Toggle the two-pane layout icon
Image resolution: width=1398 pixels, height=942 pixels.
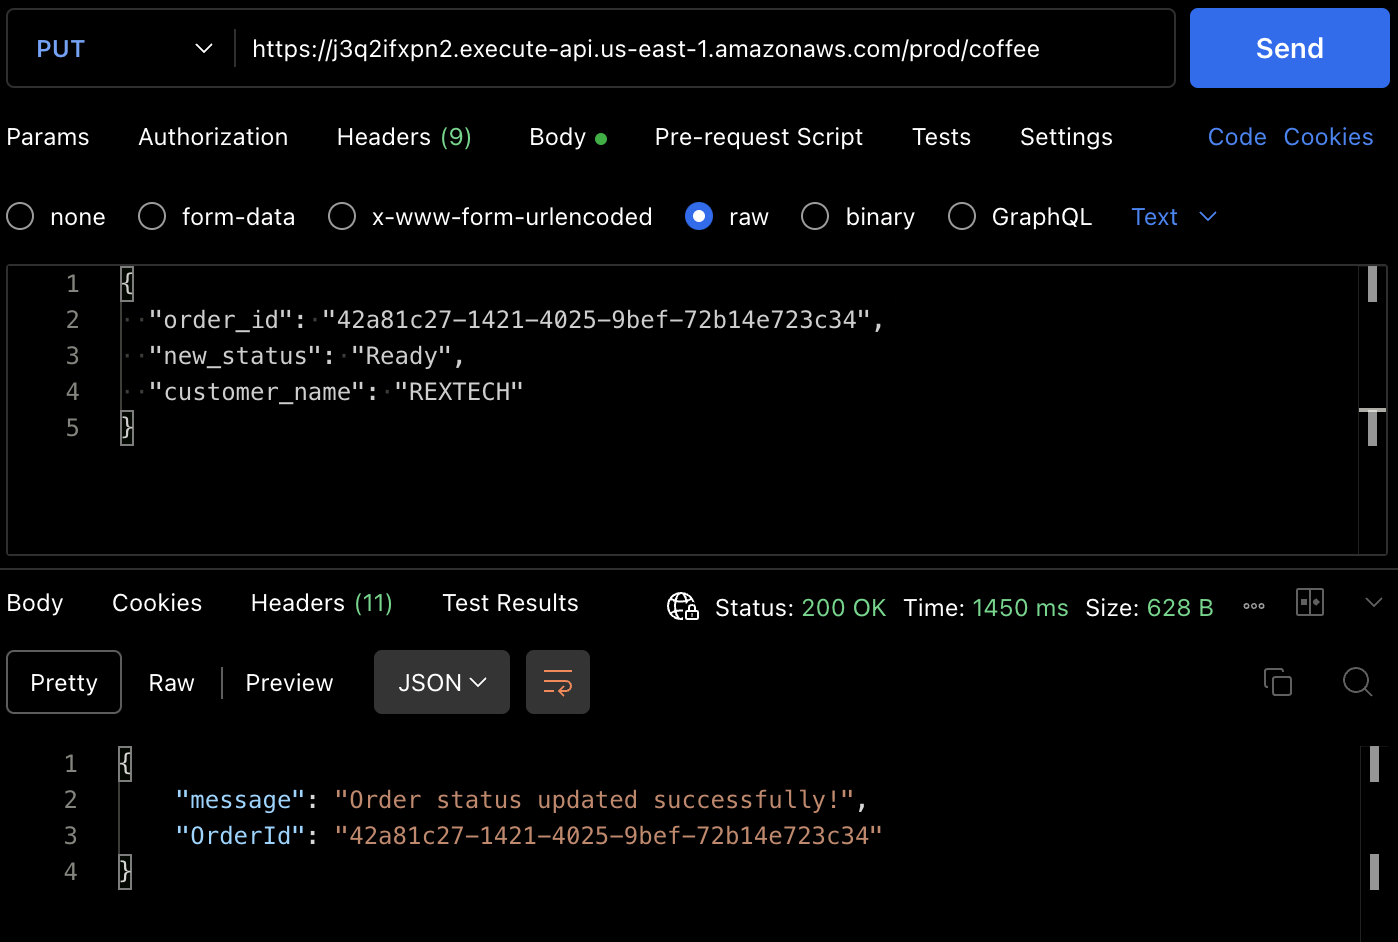point(1310,602)
